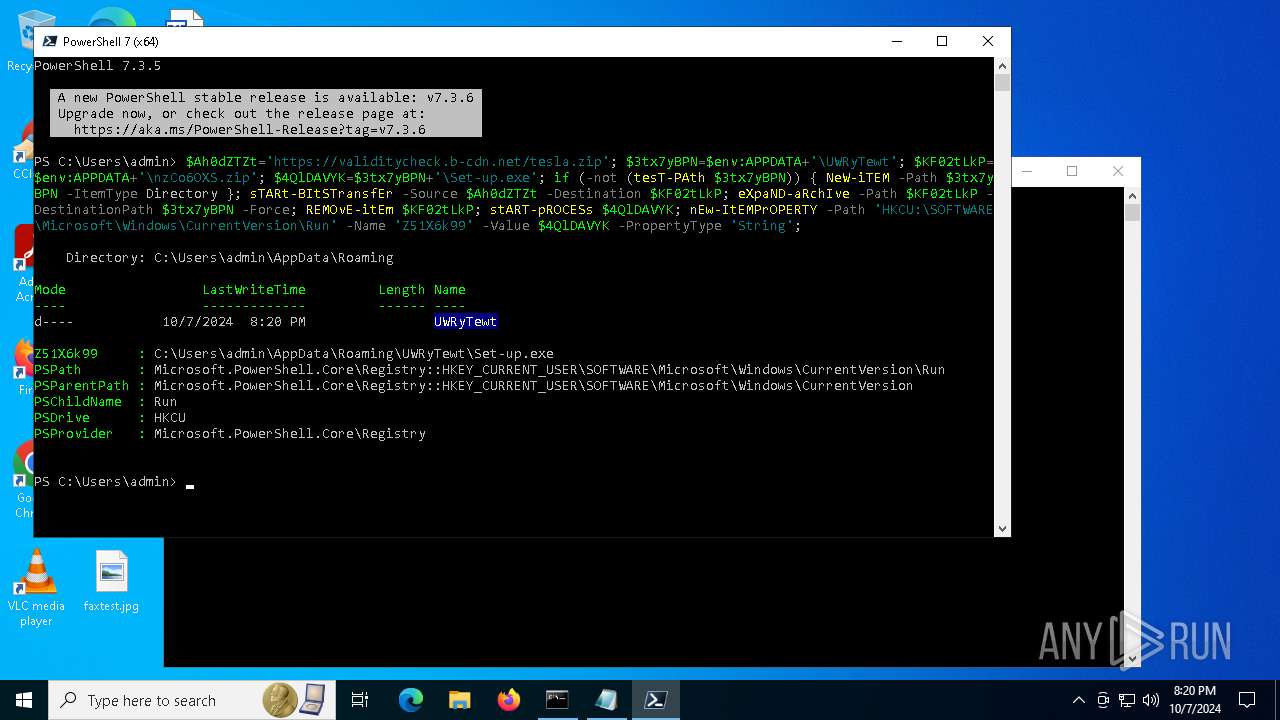
Task: Click the PowerShell 7.3.5 version line
Action: coord(97,65)
